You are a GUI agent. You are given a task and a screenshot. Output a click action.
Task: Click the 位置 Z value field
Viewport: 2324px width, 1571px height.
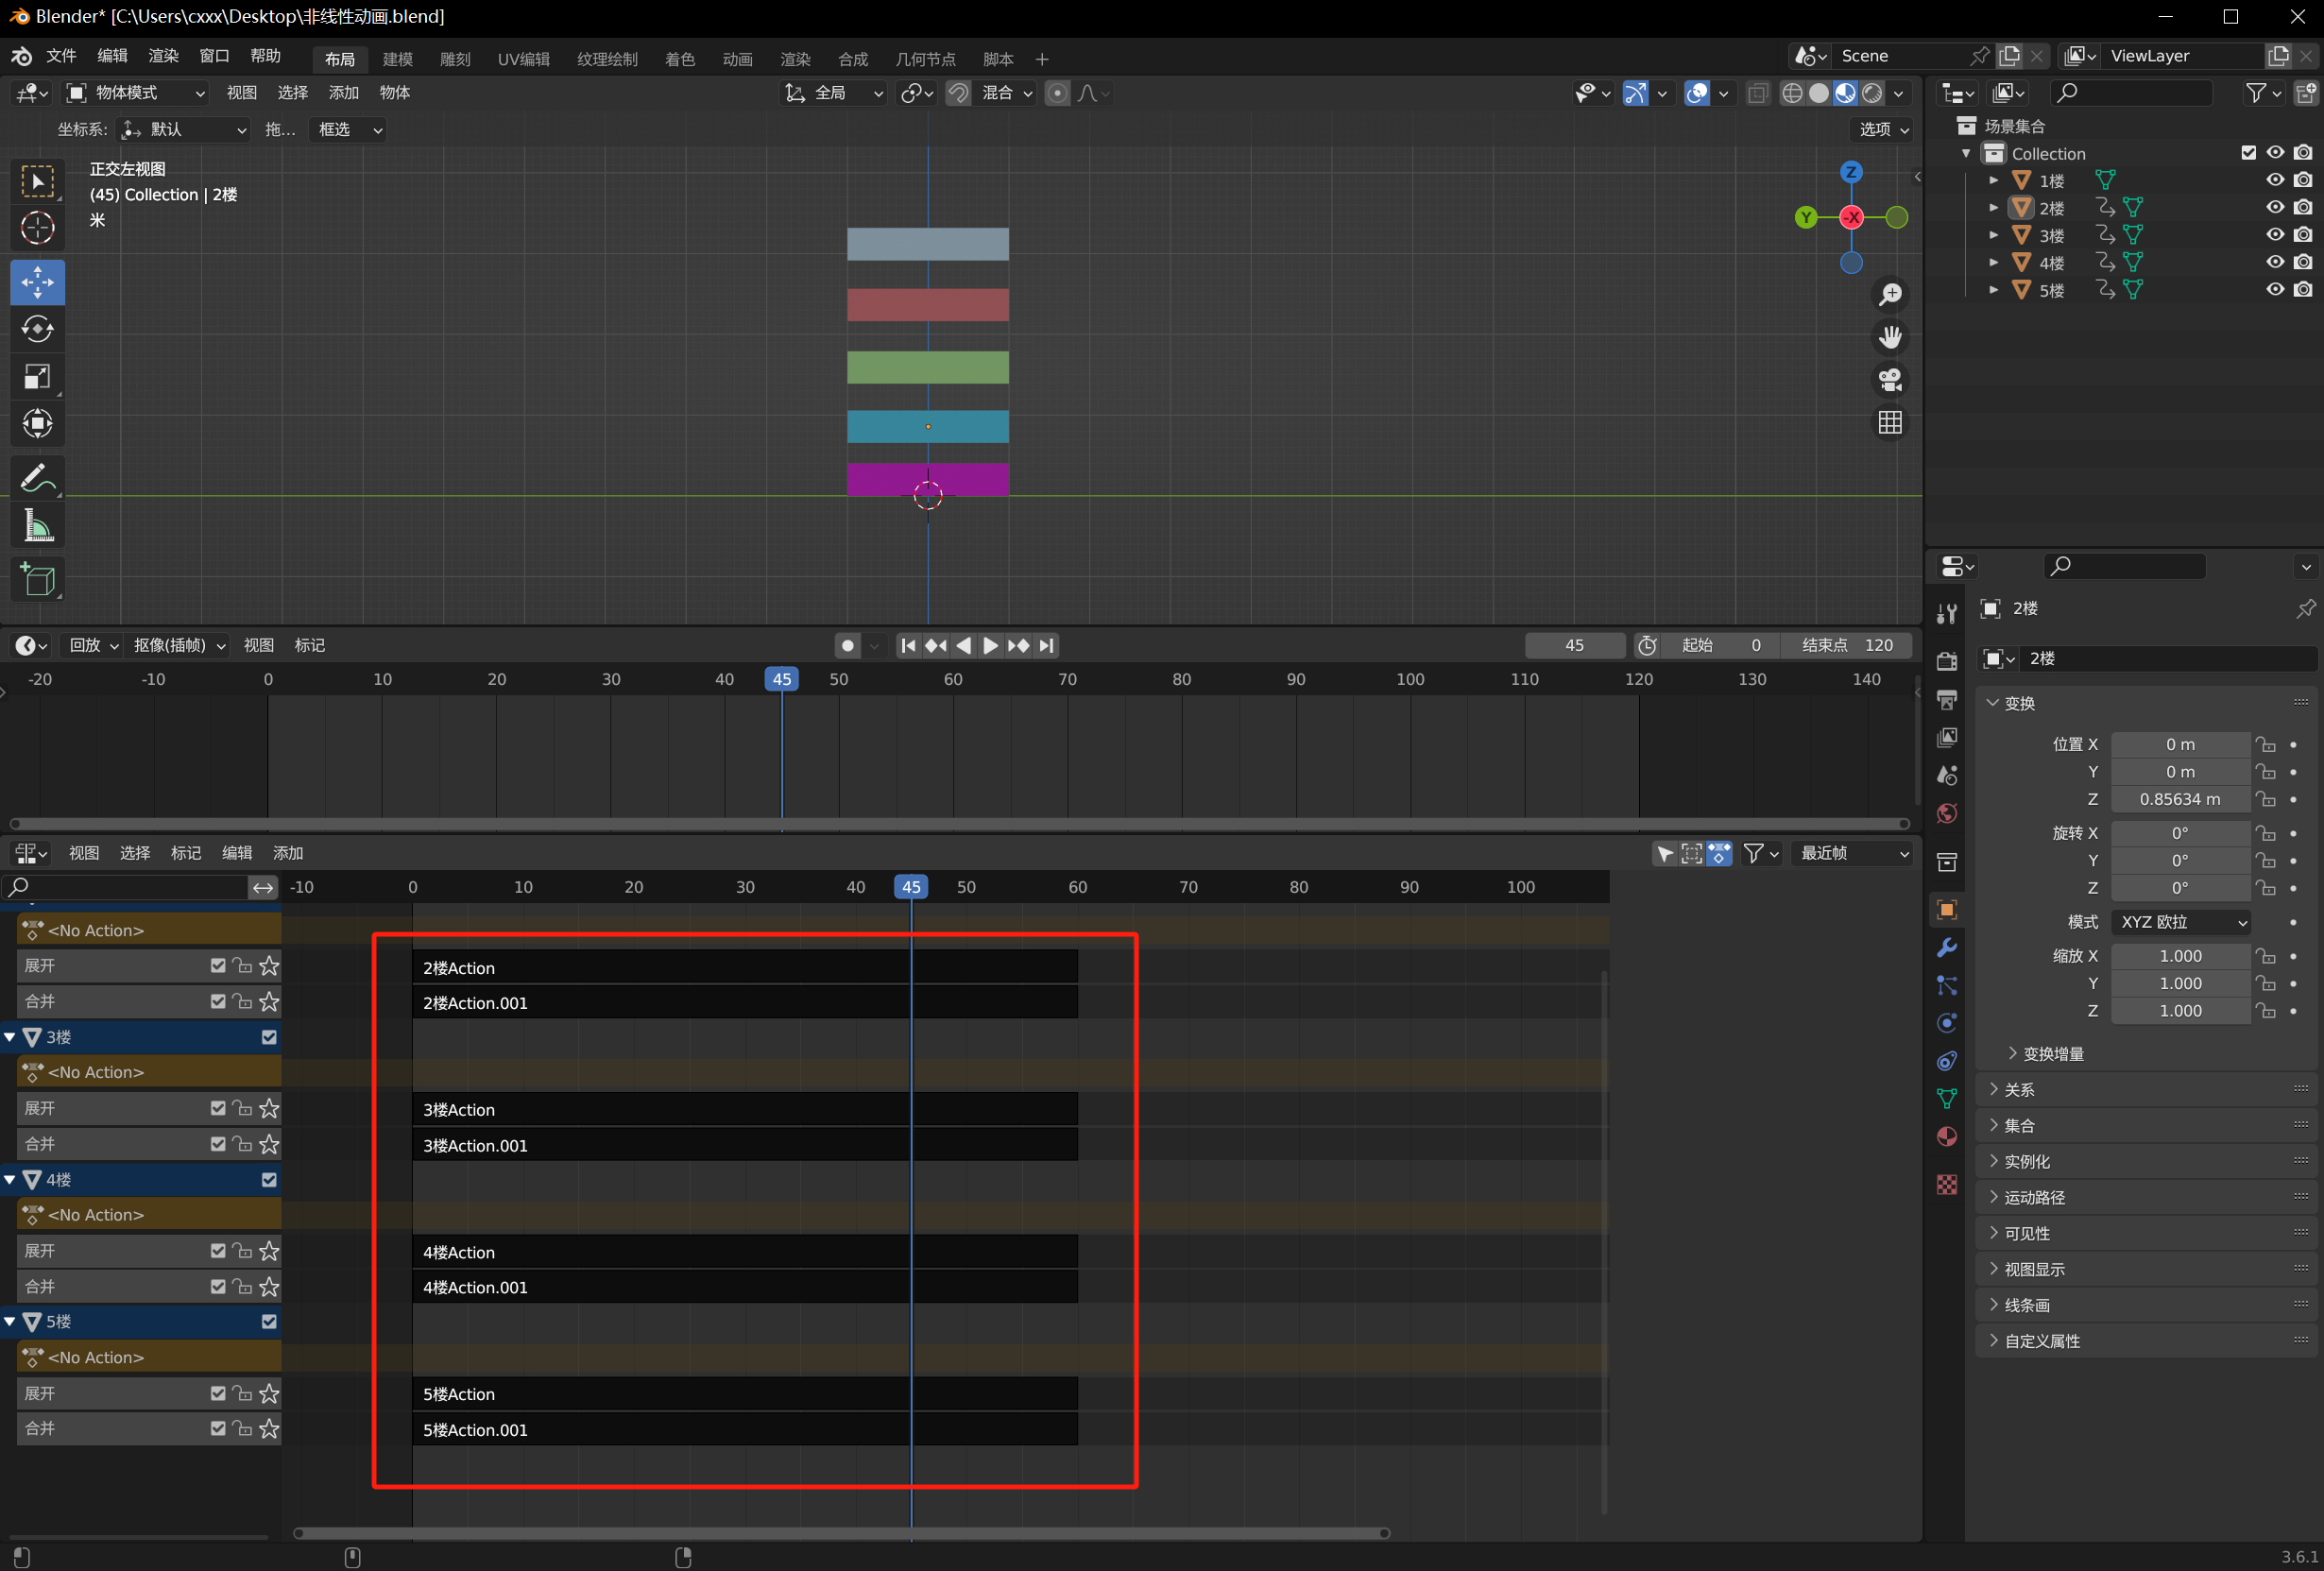click(2179, 799)
